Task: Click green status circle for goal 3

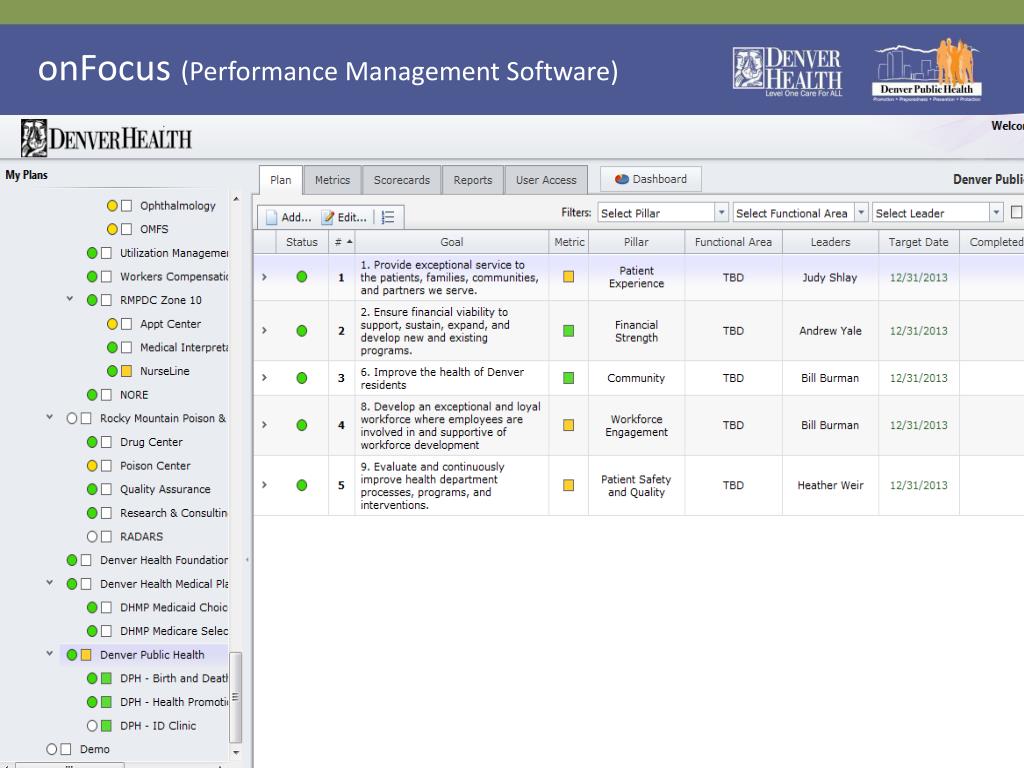Action: click(x=302, y=378)
